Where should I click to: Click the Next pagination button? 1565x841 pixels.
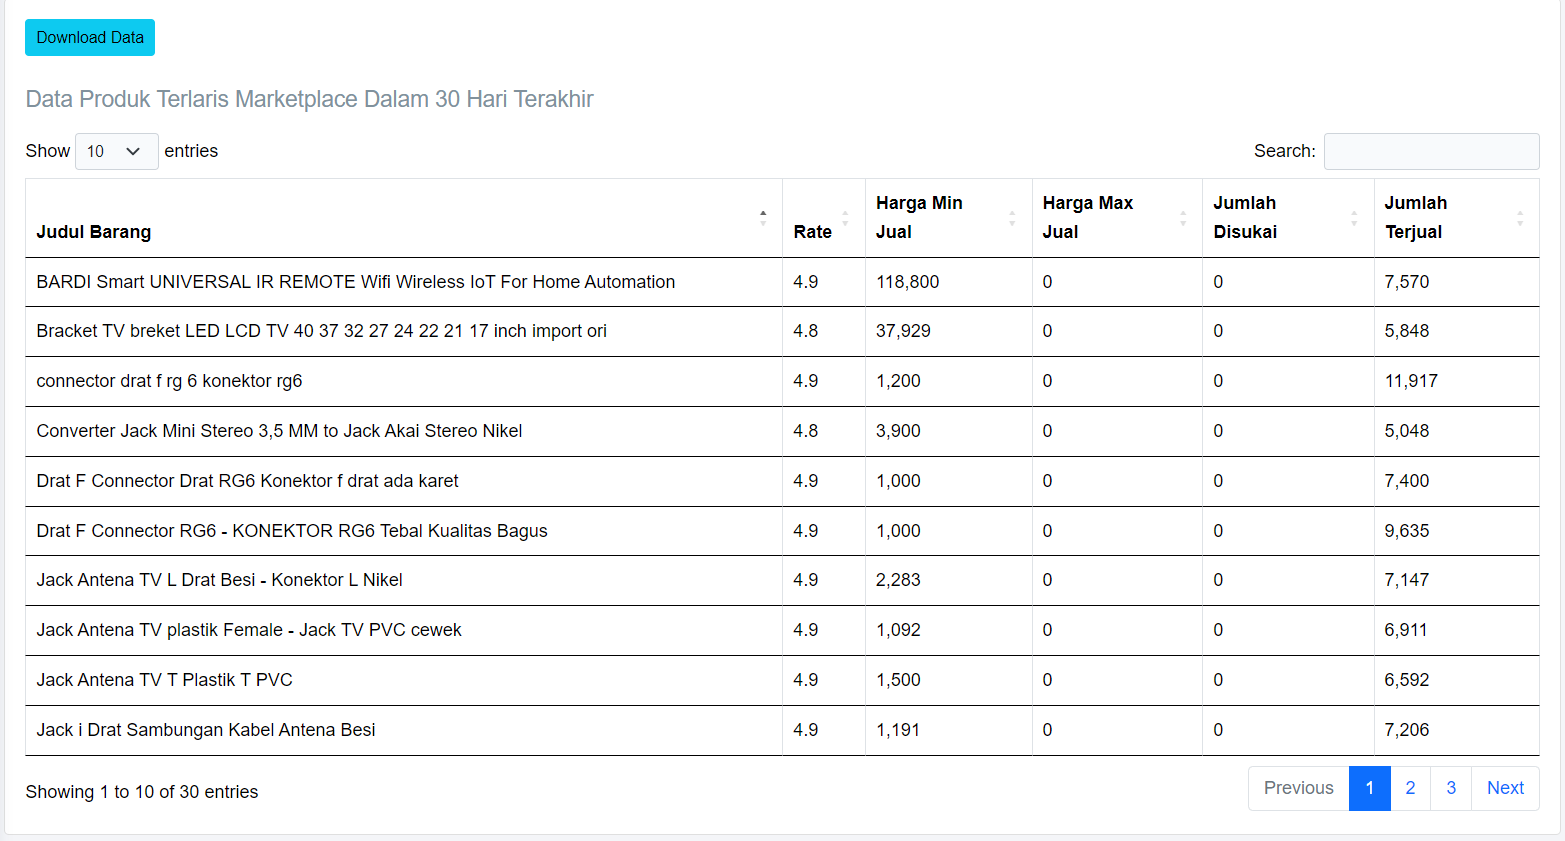pos(1505,788)
